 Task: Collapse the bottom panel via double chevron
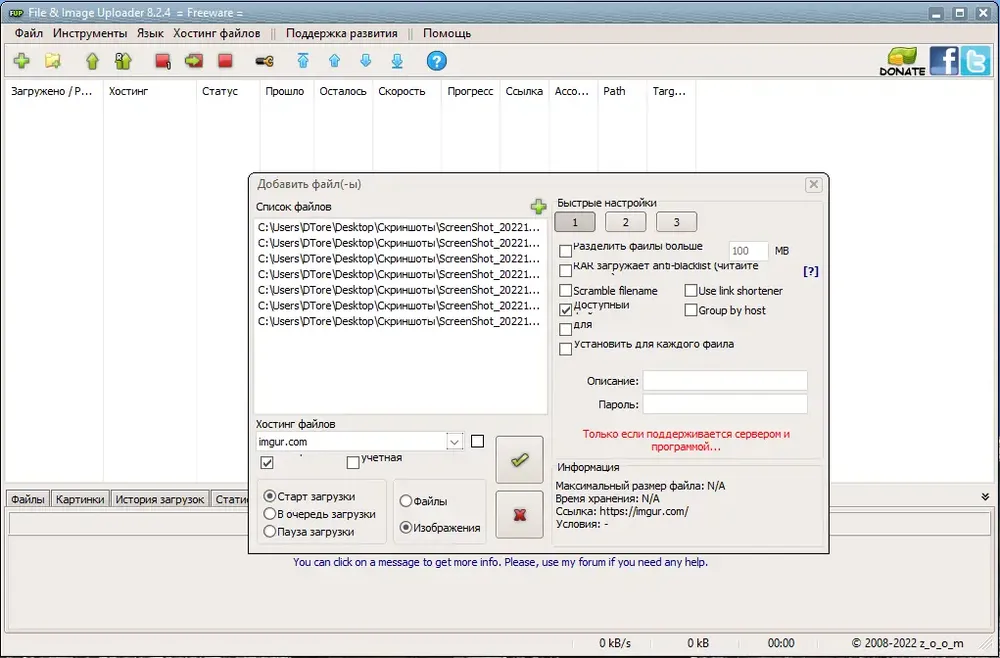click(x=985, y=497)
